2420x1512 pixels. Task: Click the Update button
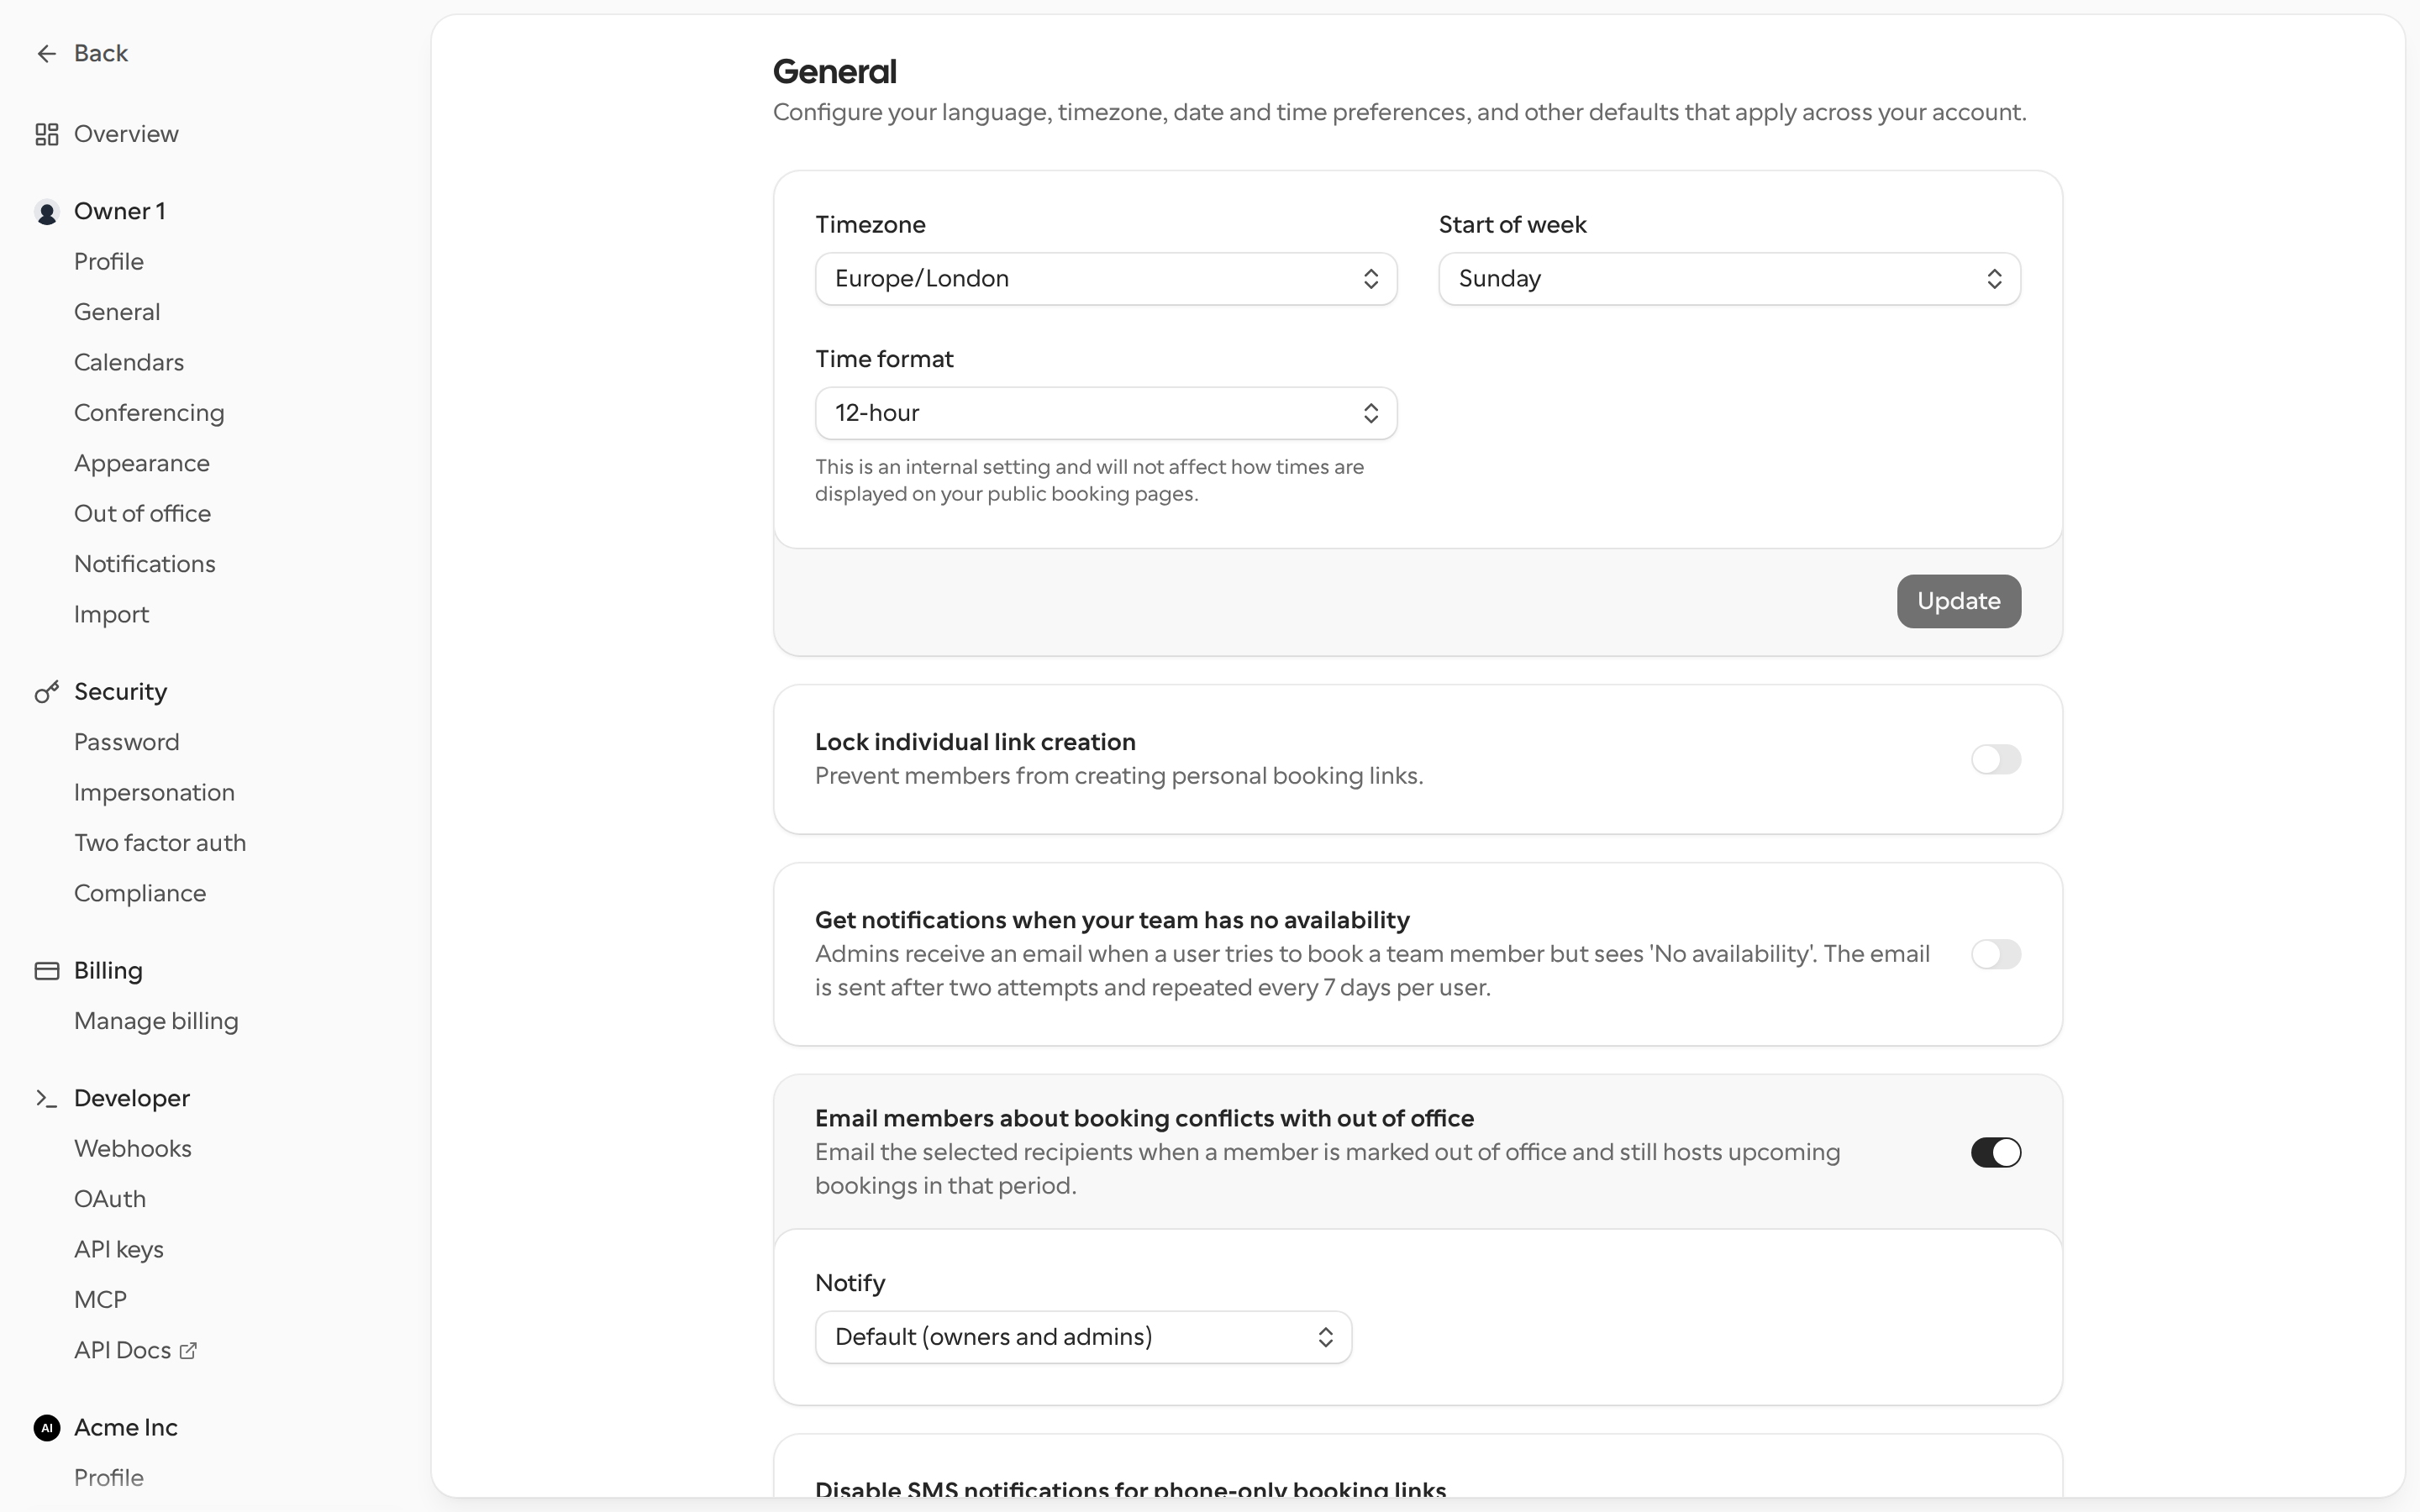point(1958,601)
